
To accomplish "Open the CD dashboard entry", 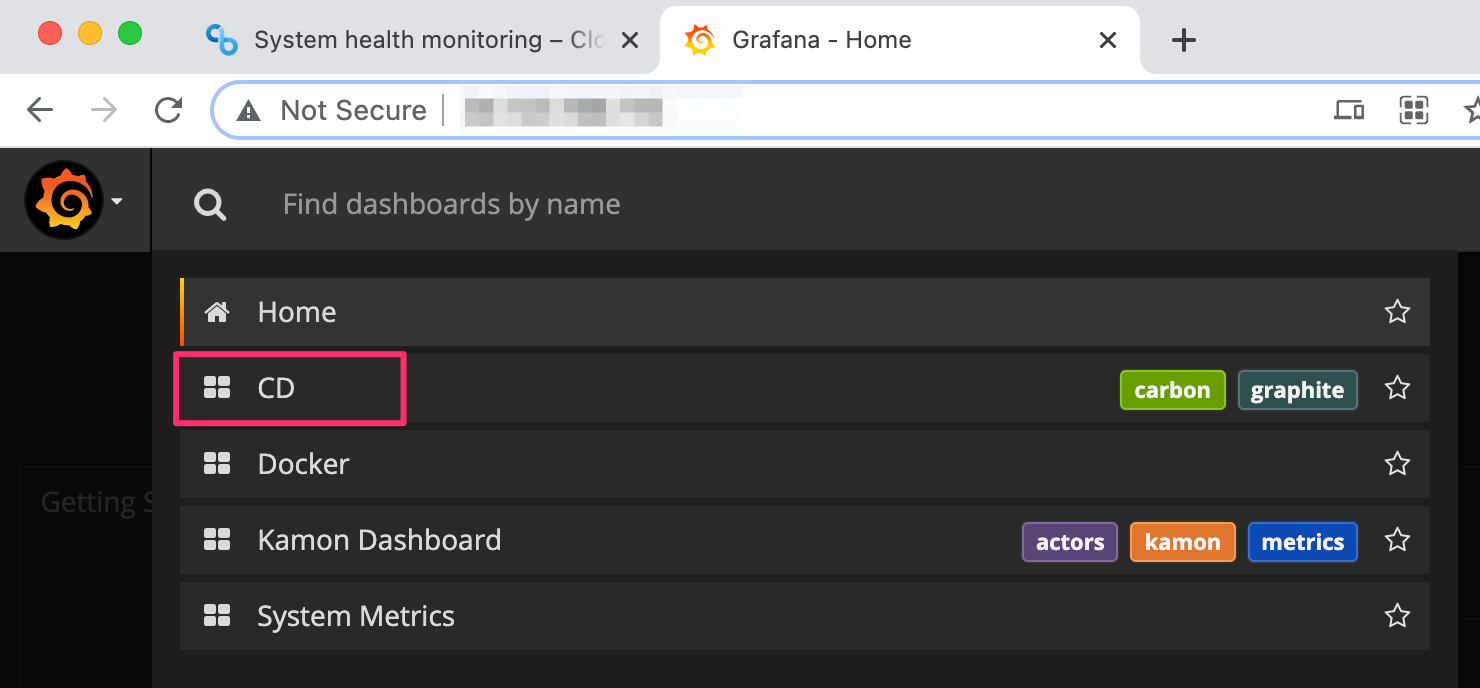I will (x=276, y=388).
